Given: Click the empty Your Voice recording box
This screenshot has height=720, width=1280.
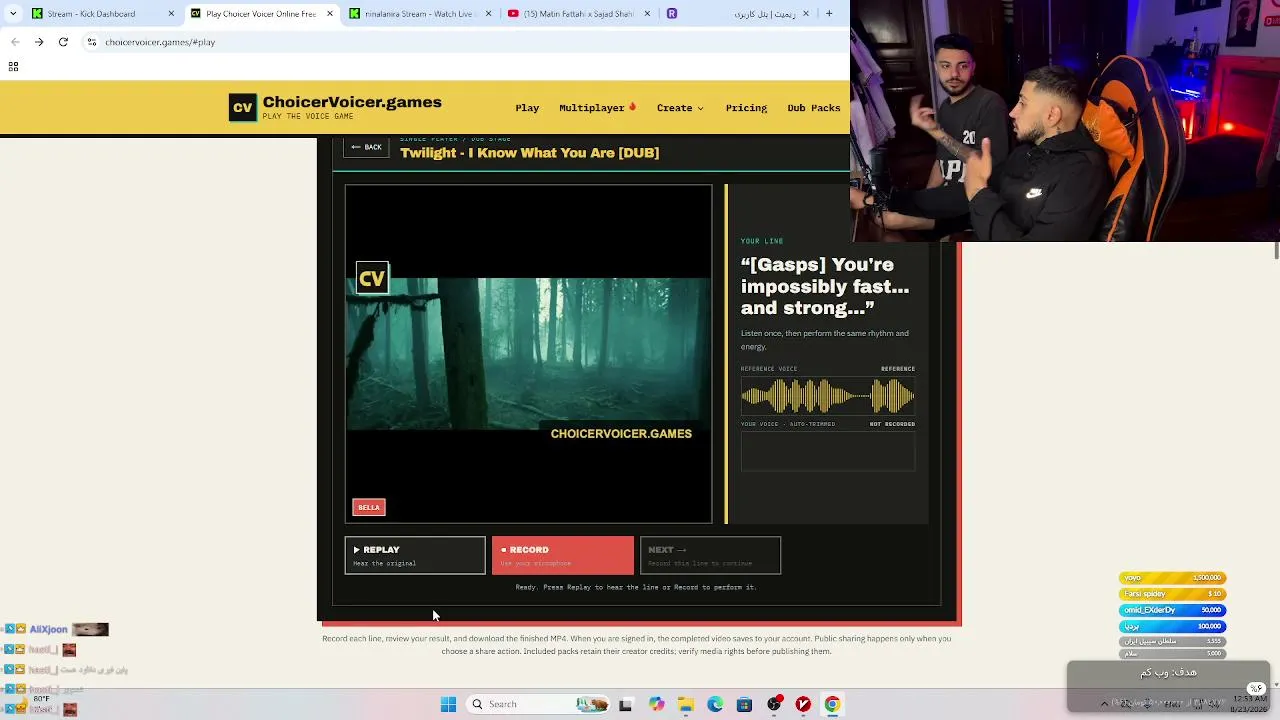Looking at the screenshot, I should 828,451.
